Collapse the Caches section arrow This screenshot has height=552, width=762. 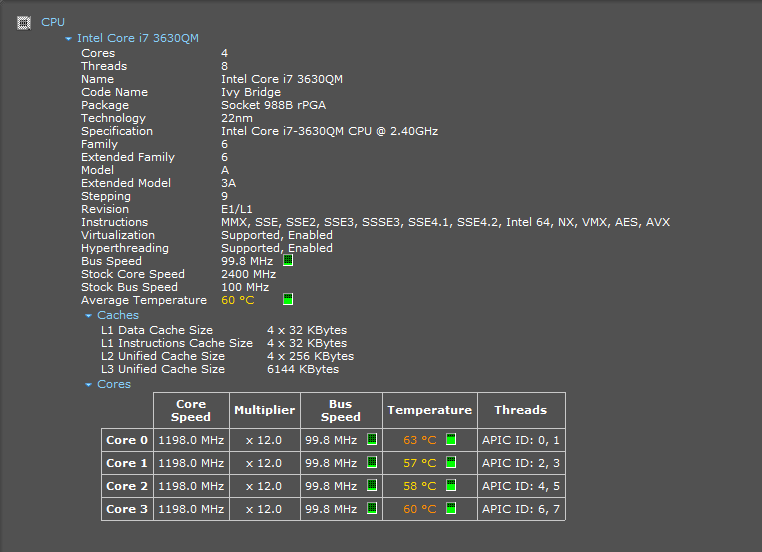click(x=88, y=316)
